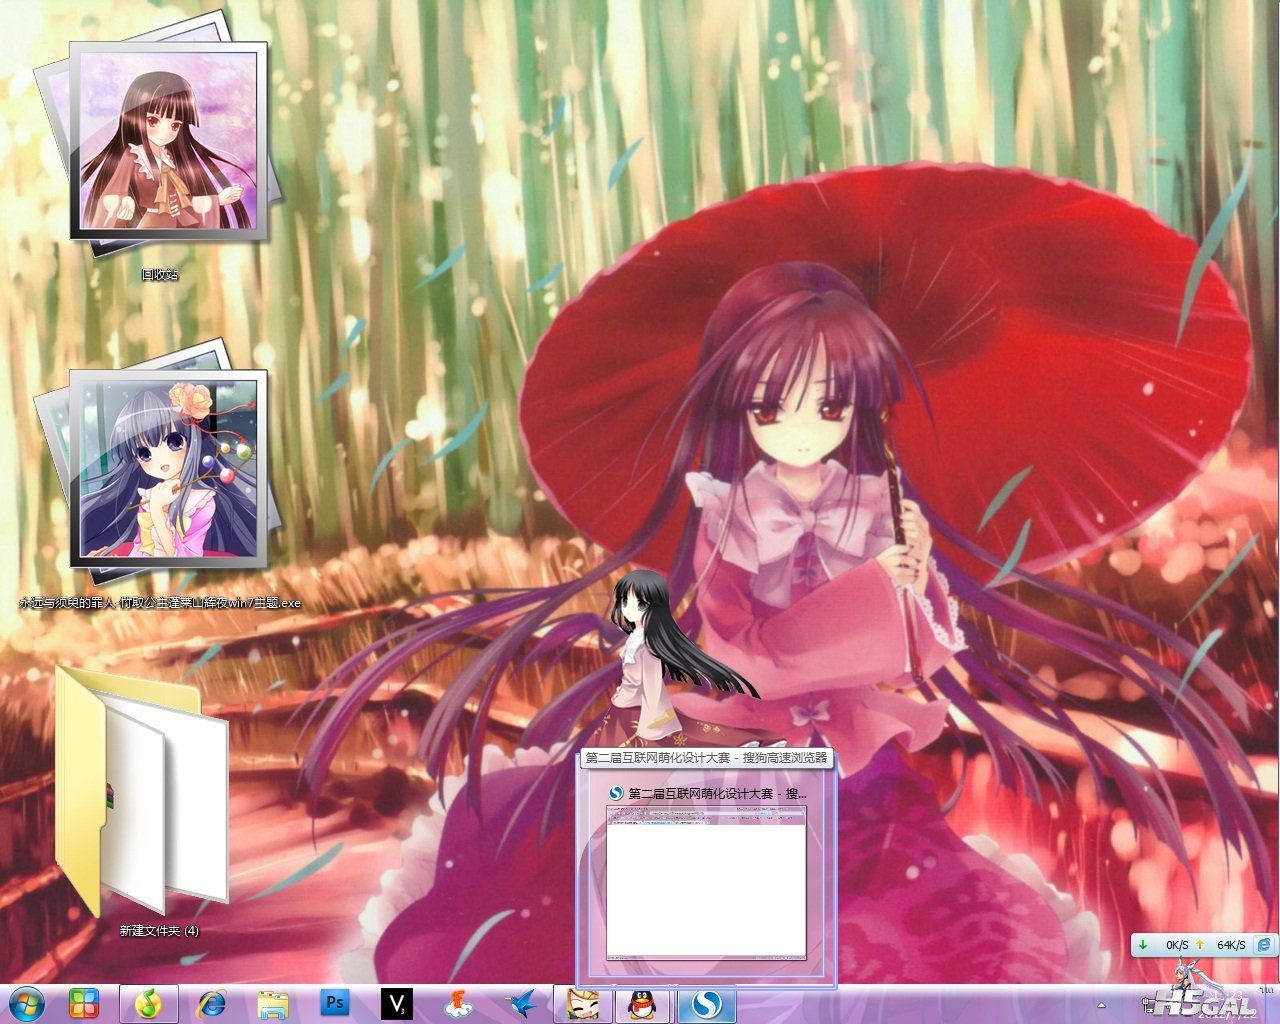Screen dimensions: 1280x1024
Task: Open the red F cloud taskbar icon
Action: (x=459, y=1004)
